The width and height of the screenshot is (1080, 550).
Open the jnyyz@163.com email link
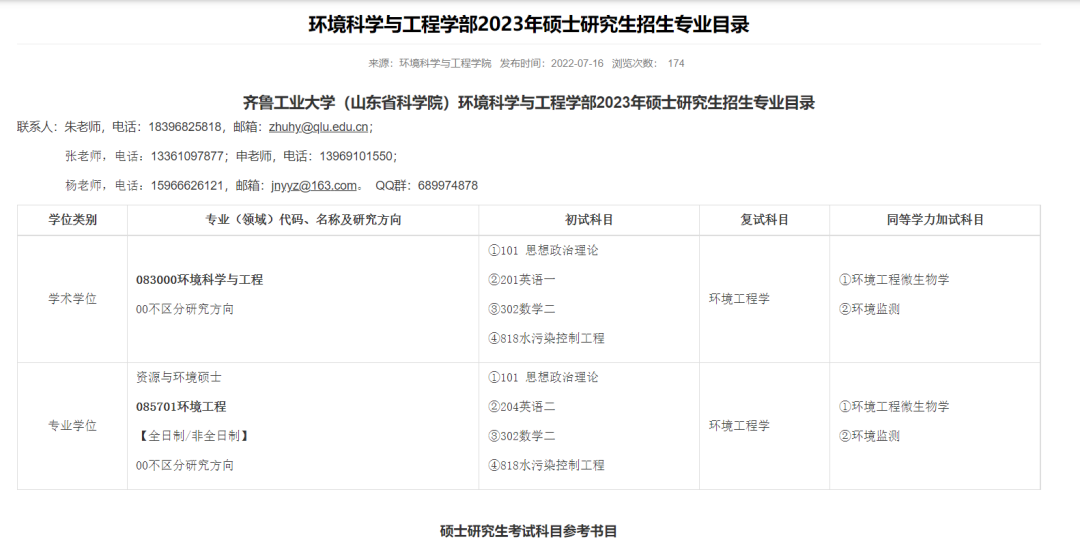[314, 185]
